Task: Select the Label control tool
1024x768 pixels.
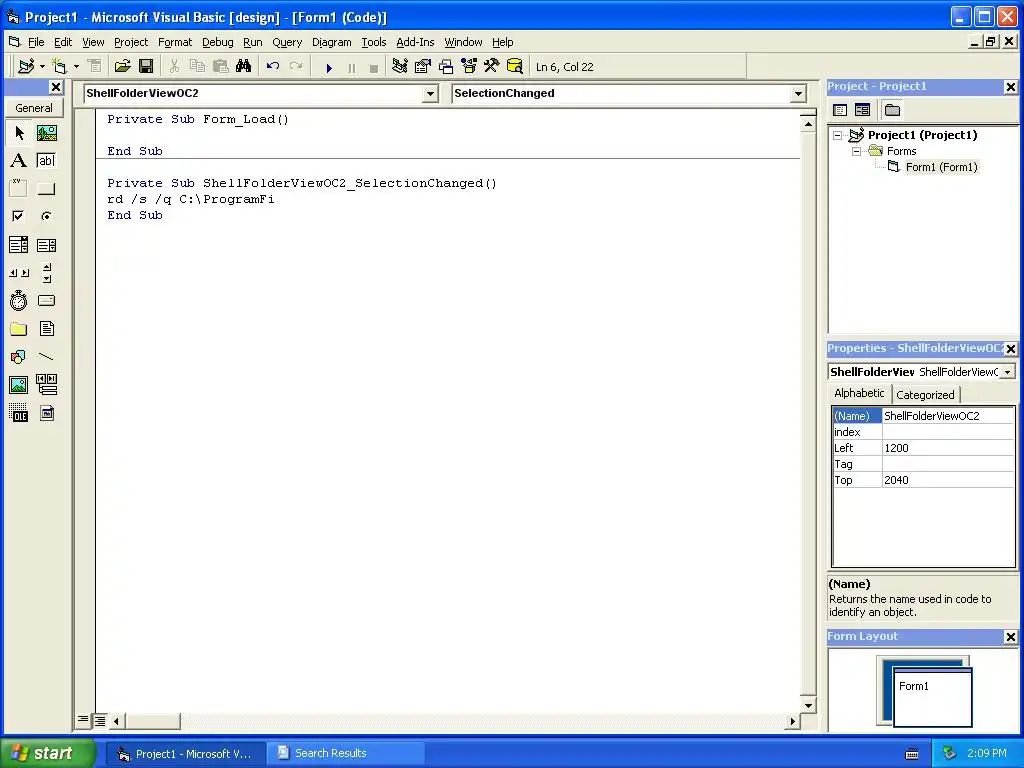Action: coord(19,161)
